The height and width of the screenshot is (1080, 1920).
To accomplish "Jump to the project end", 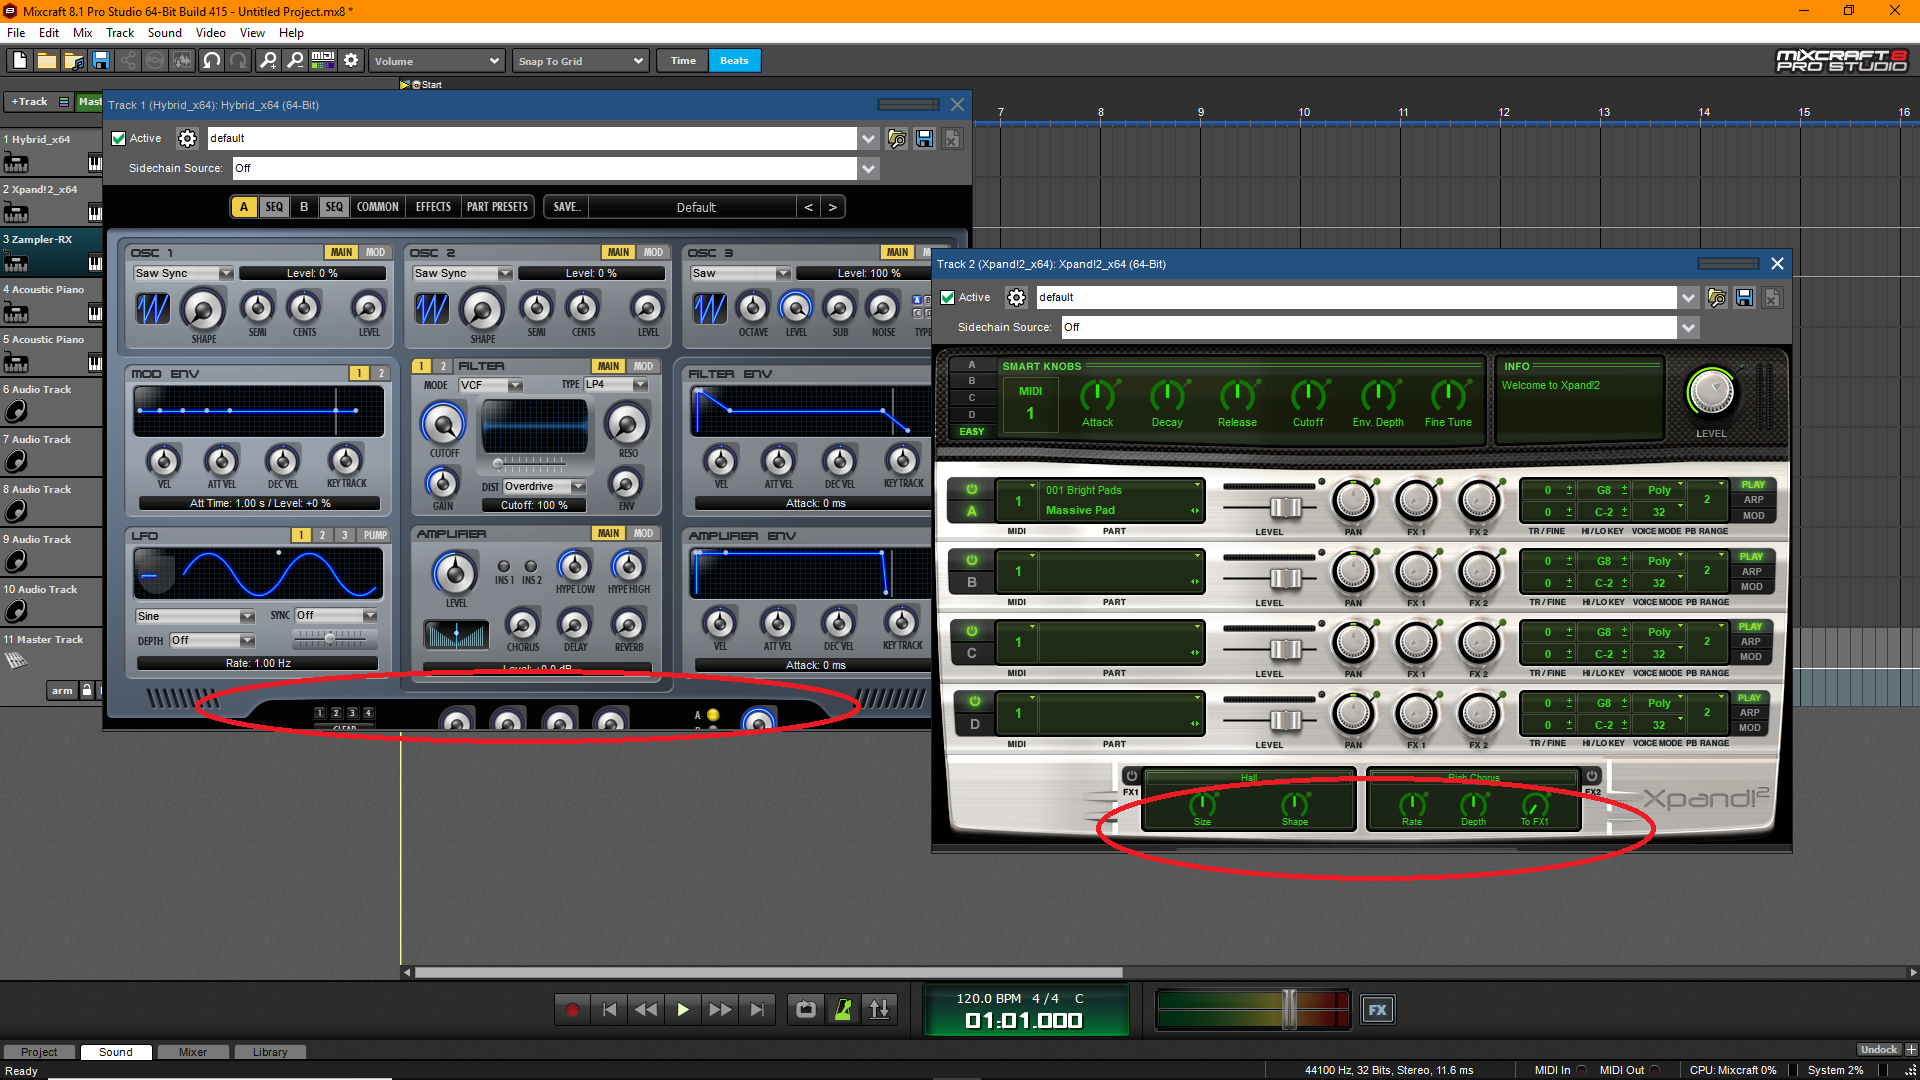I will (x=757, y=1010).
